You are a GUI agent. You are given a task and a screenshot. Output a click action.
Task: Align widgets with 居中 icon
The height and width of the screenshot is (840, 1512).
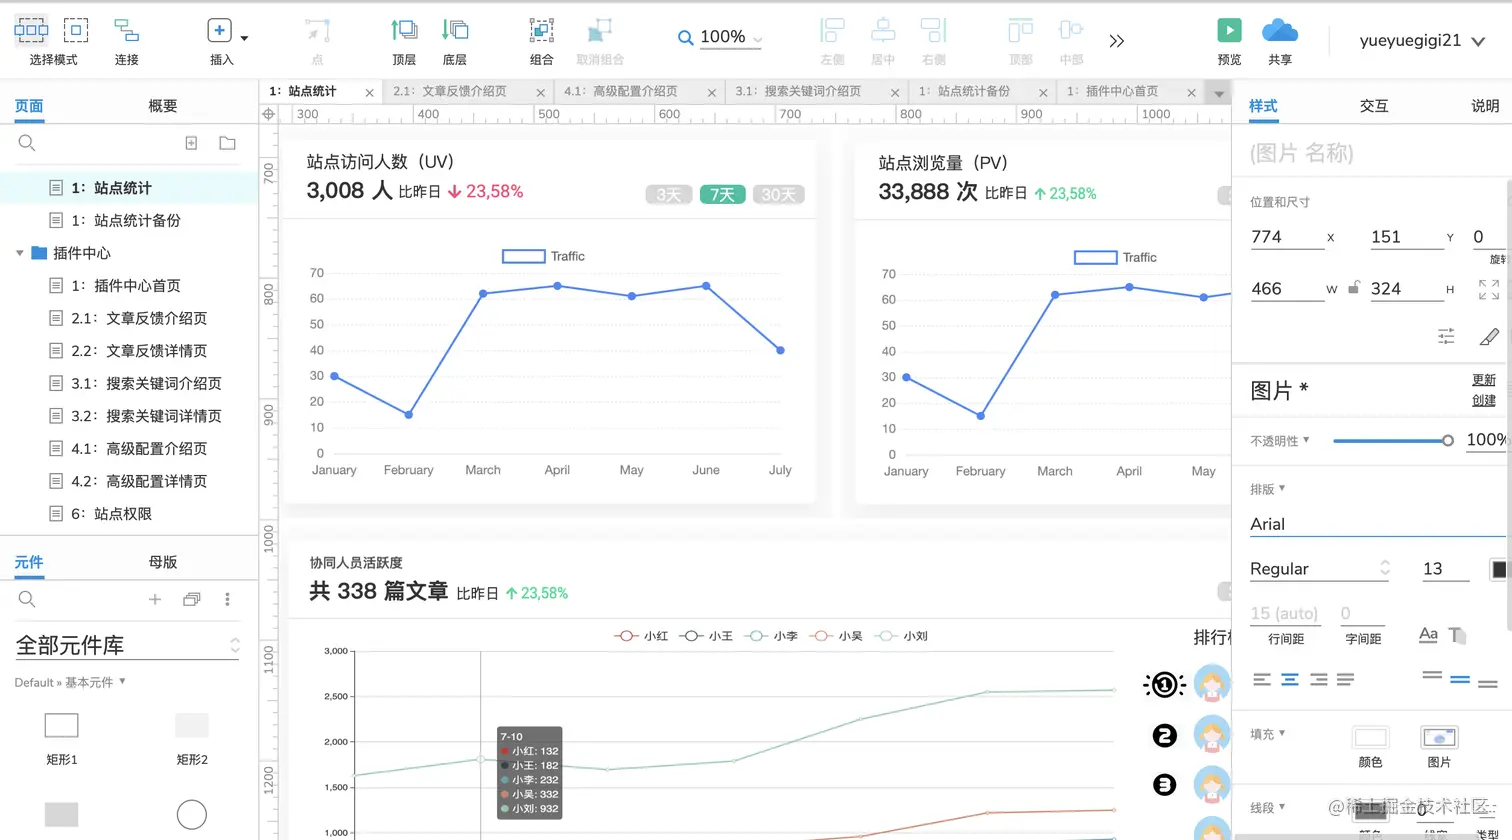(883, 30)
